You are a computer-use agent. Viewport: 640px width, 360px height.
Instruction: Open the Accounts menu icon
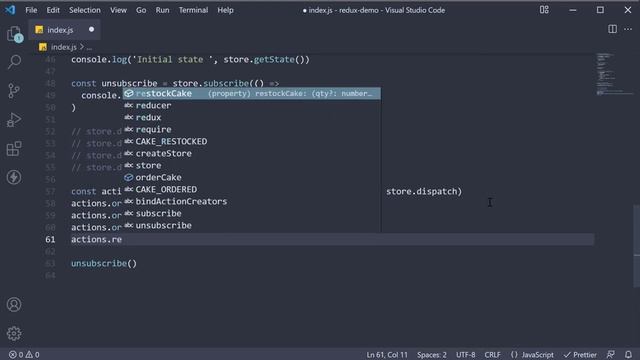pyautogui.click(x=14, y=304)
